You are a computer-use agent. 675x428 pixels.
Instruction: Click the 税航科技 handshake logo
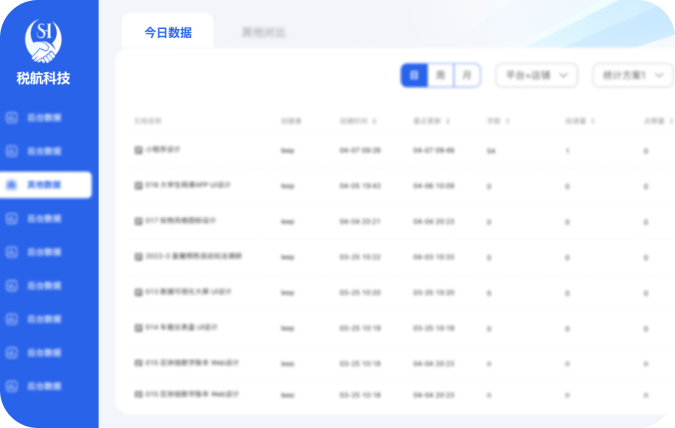[x=43, y=38]
